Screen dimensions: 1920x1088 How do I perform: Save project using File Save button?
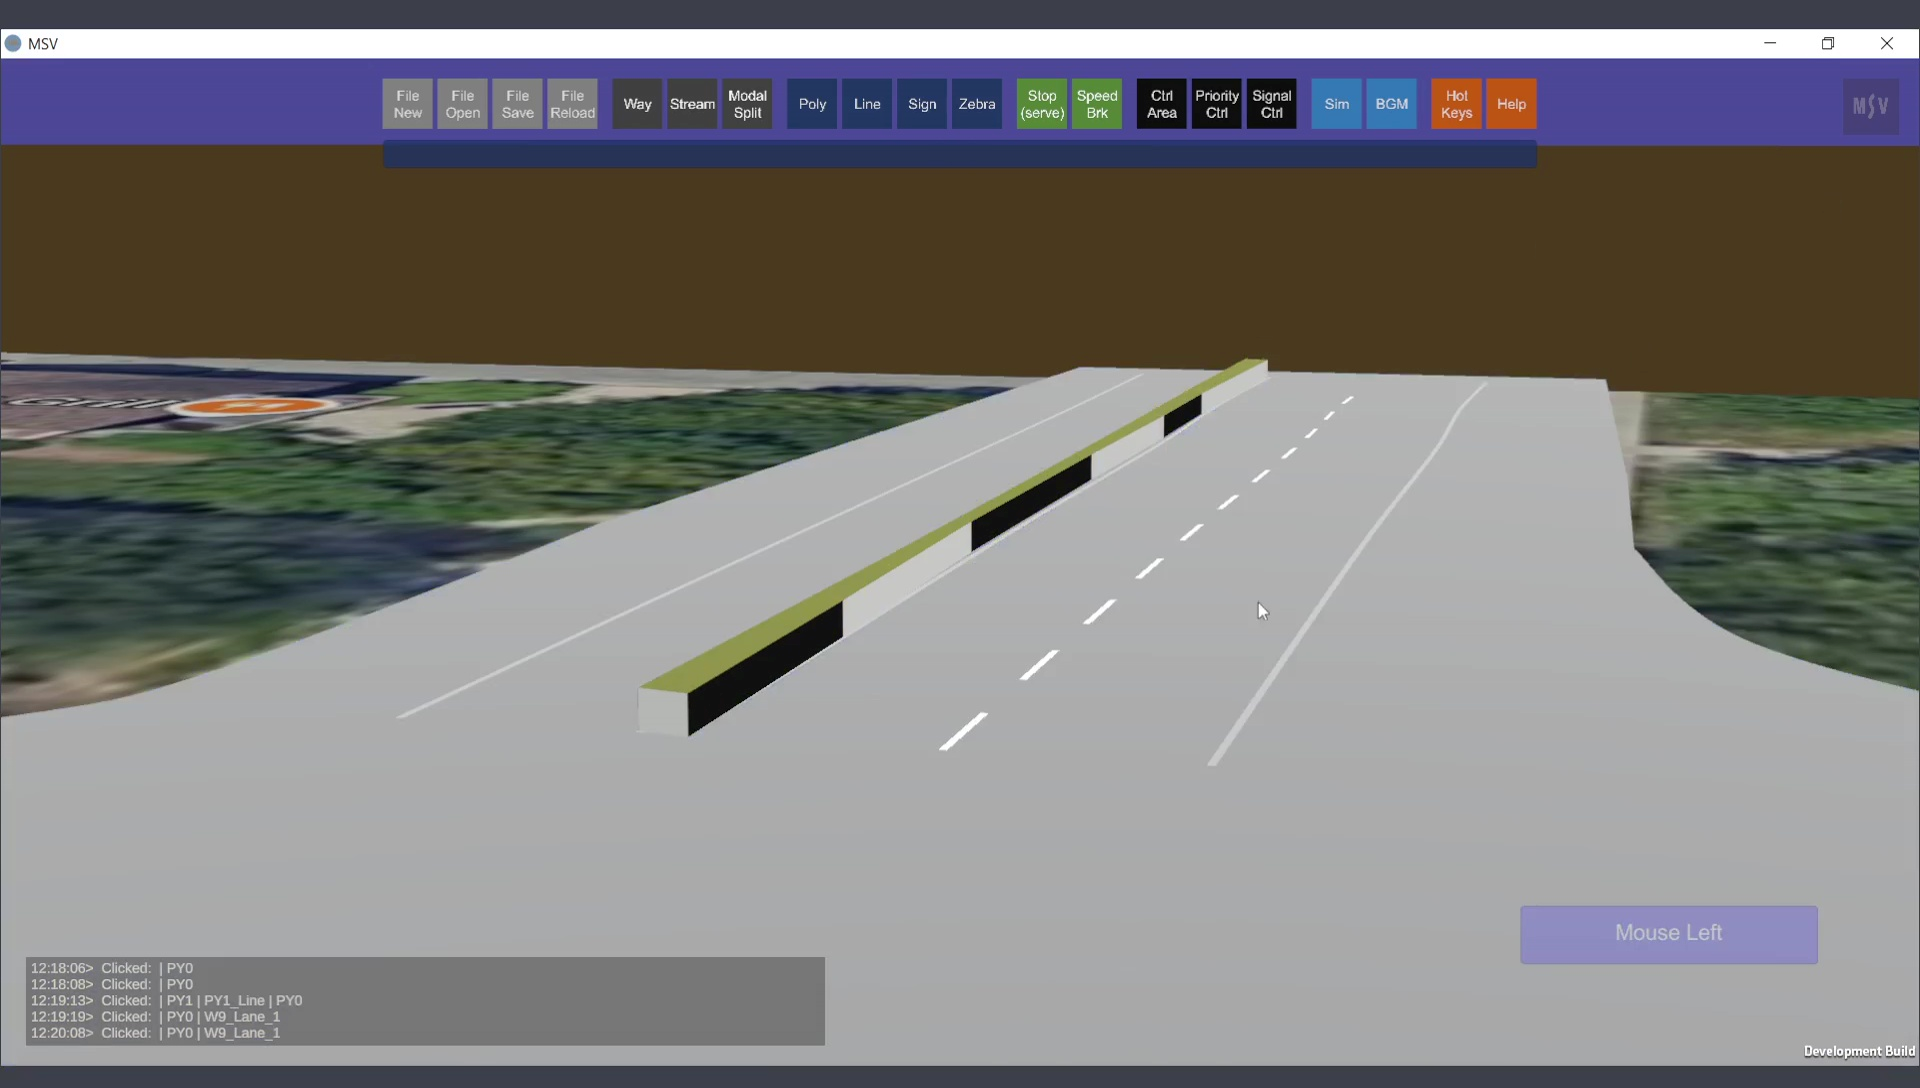click(x=517, y=104)
